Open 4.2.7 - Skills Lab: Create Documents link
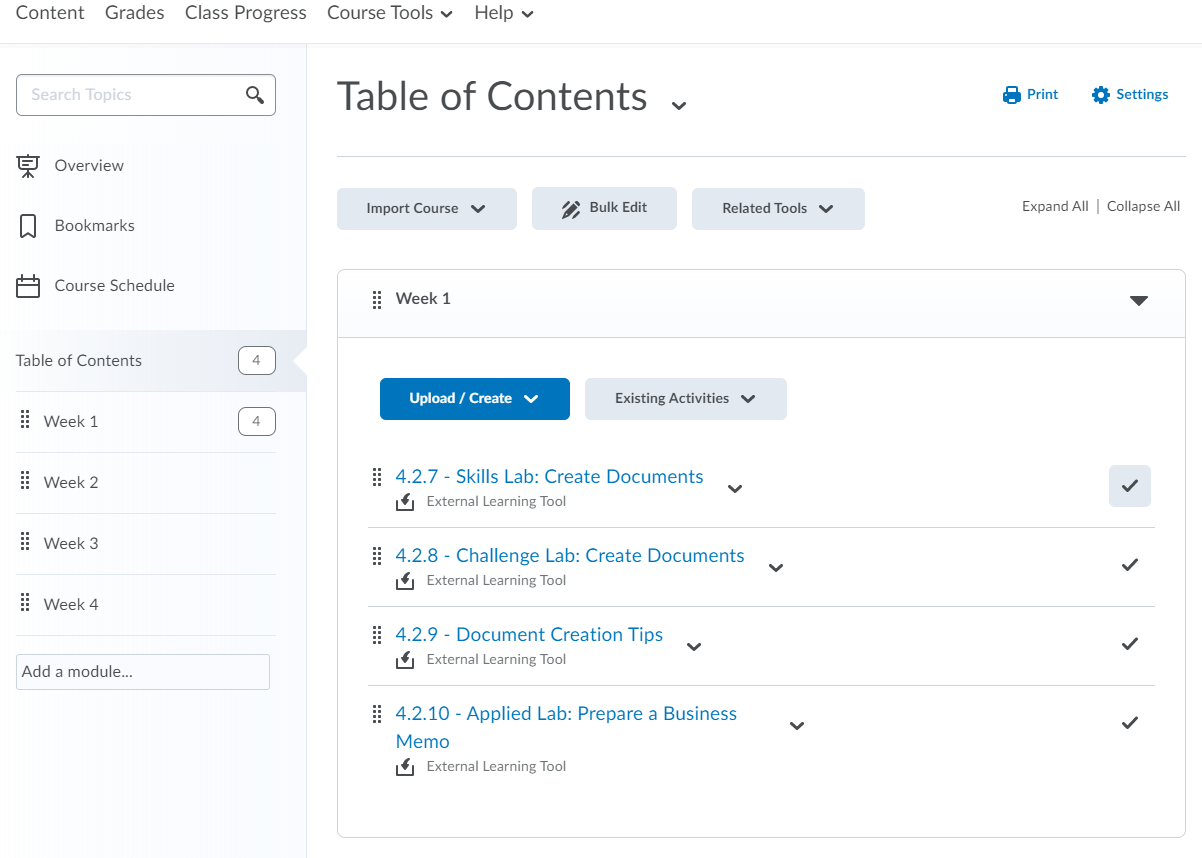The image size is (1202, 858). tap(550, 477)
